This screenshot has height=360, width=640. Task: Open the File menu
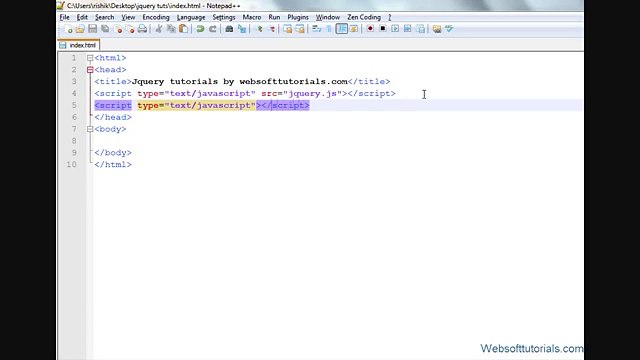tap(64, 17)
